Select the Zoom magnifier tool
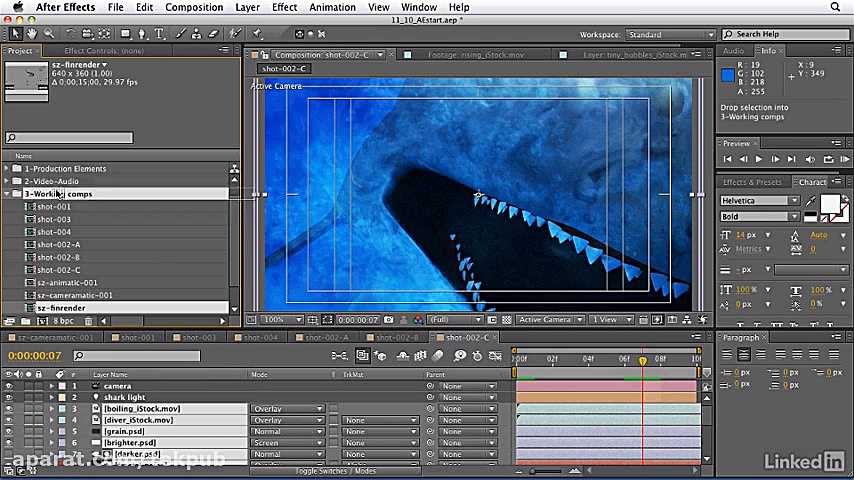This screenshot has width=854, height=480. coord(49,34)
